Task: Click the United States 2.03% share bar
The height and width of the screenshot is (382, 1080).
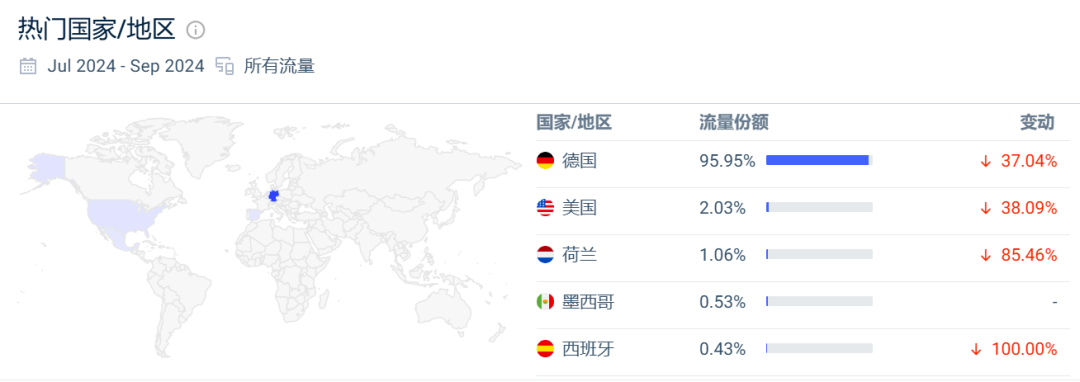Action: [x=819, y=207]
